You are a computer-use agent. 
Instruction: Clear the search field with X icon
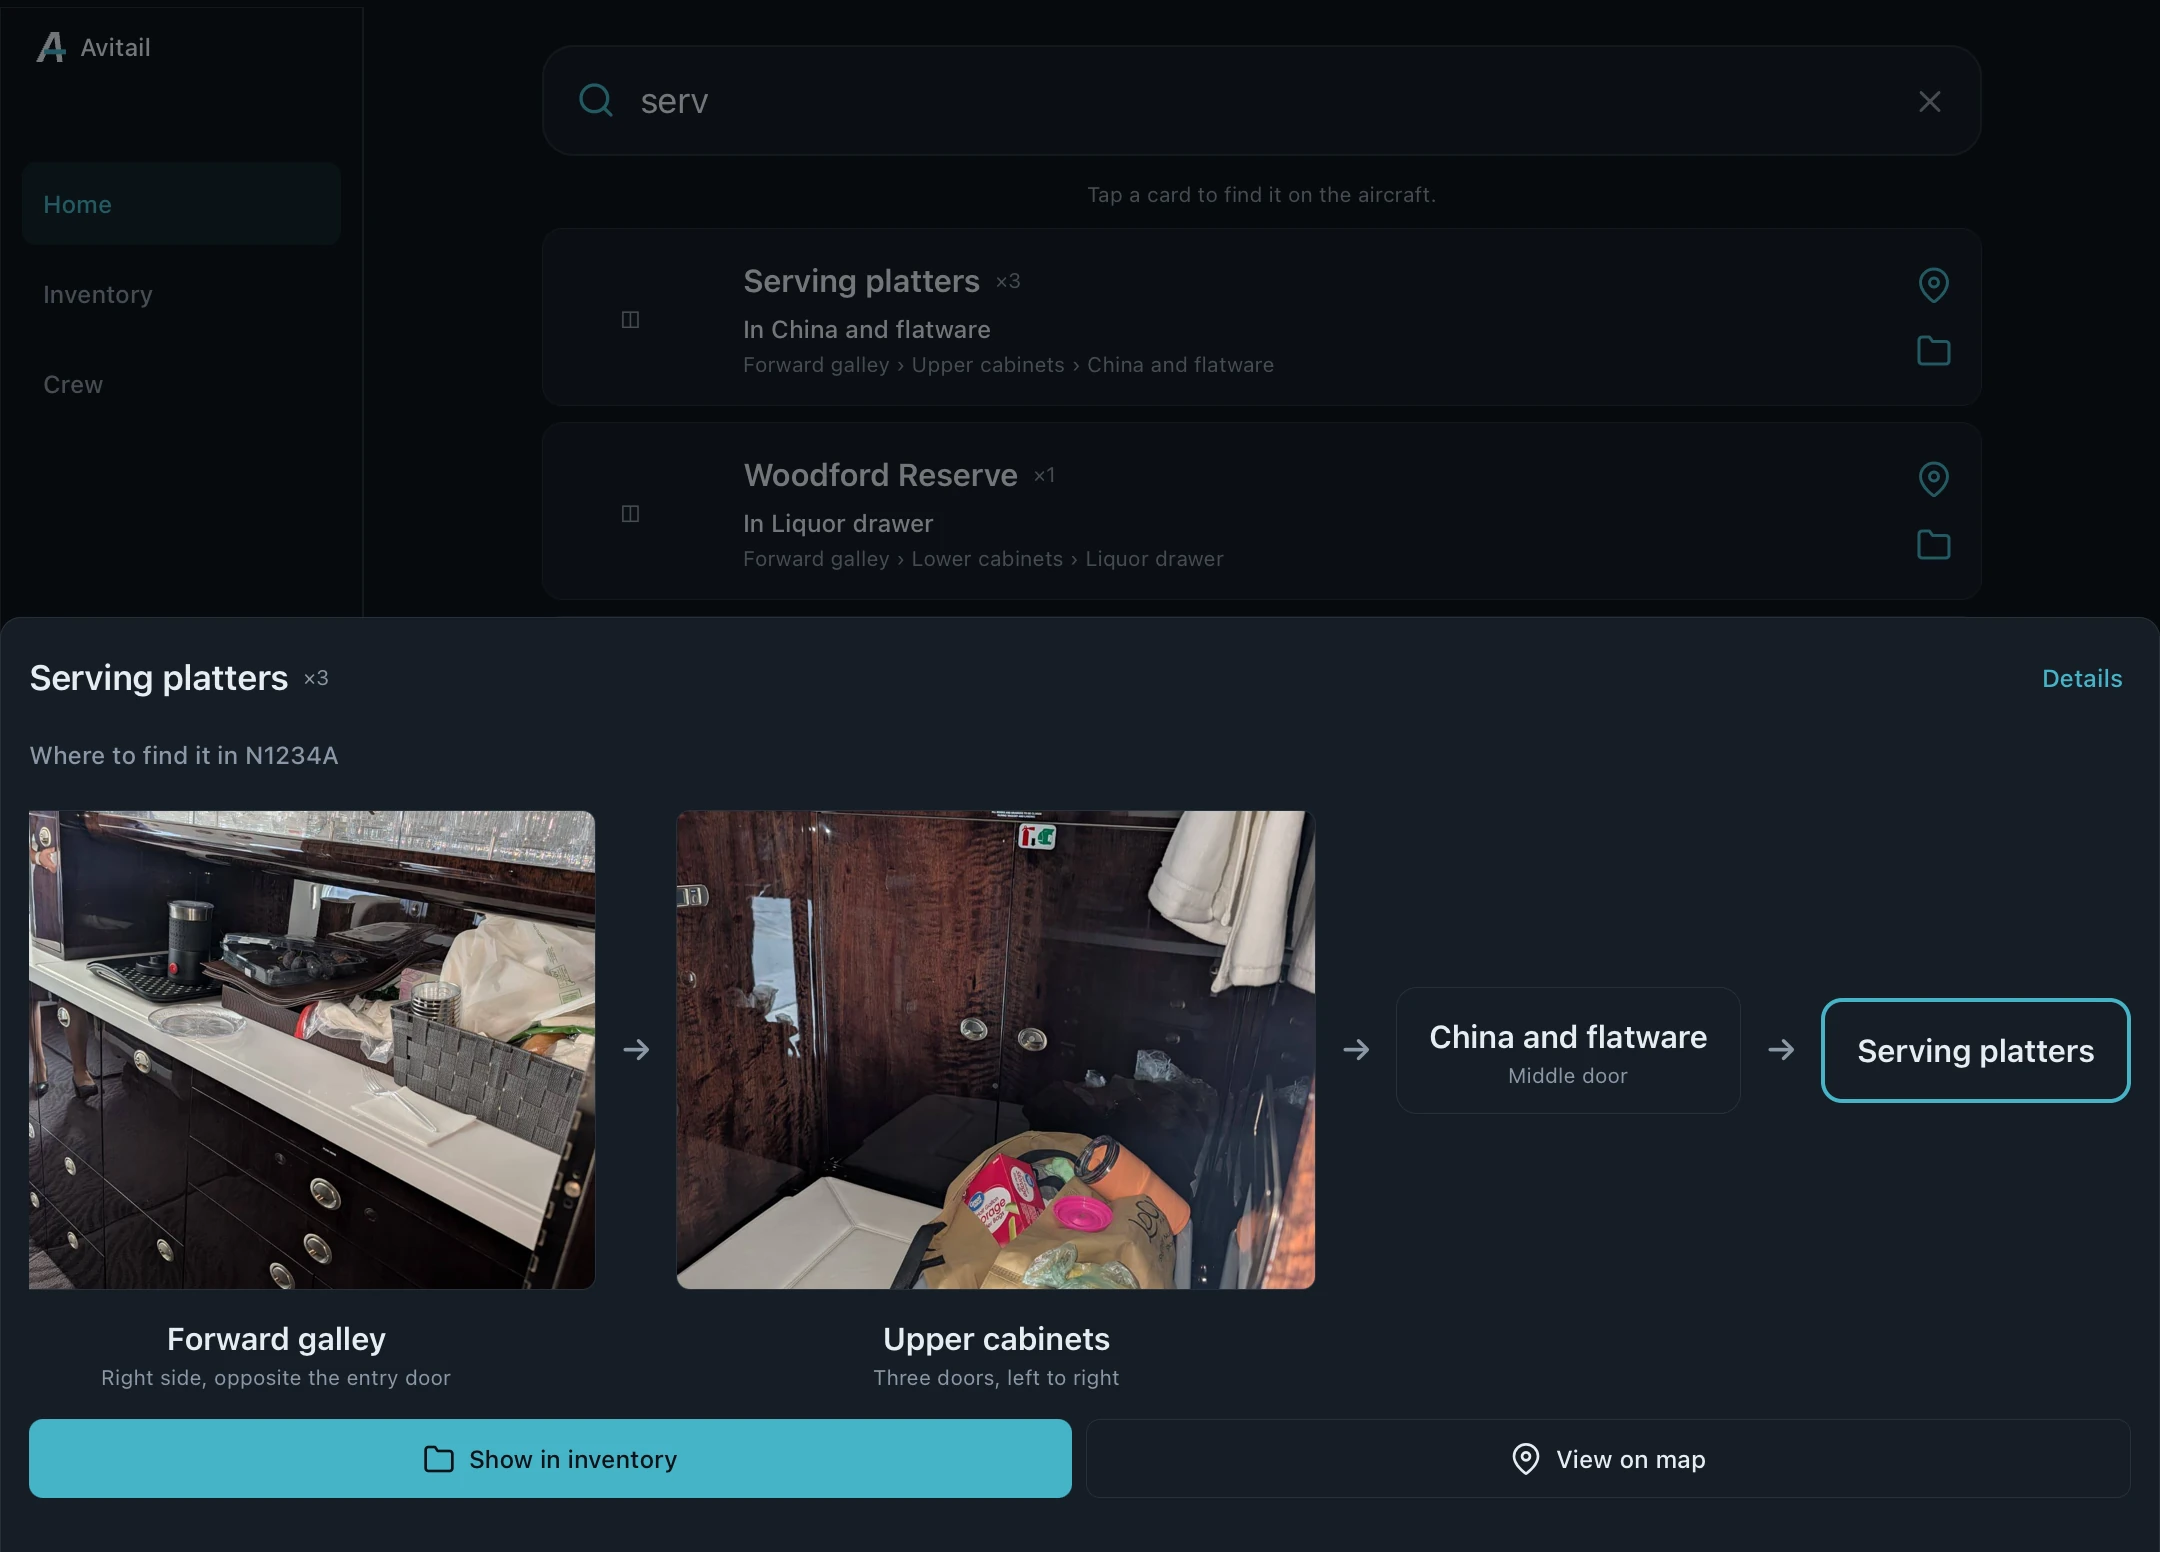[x=1929, y=101]
